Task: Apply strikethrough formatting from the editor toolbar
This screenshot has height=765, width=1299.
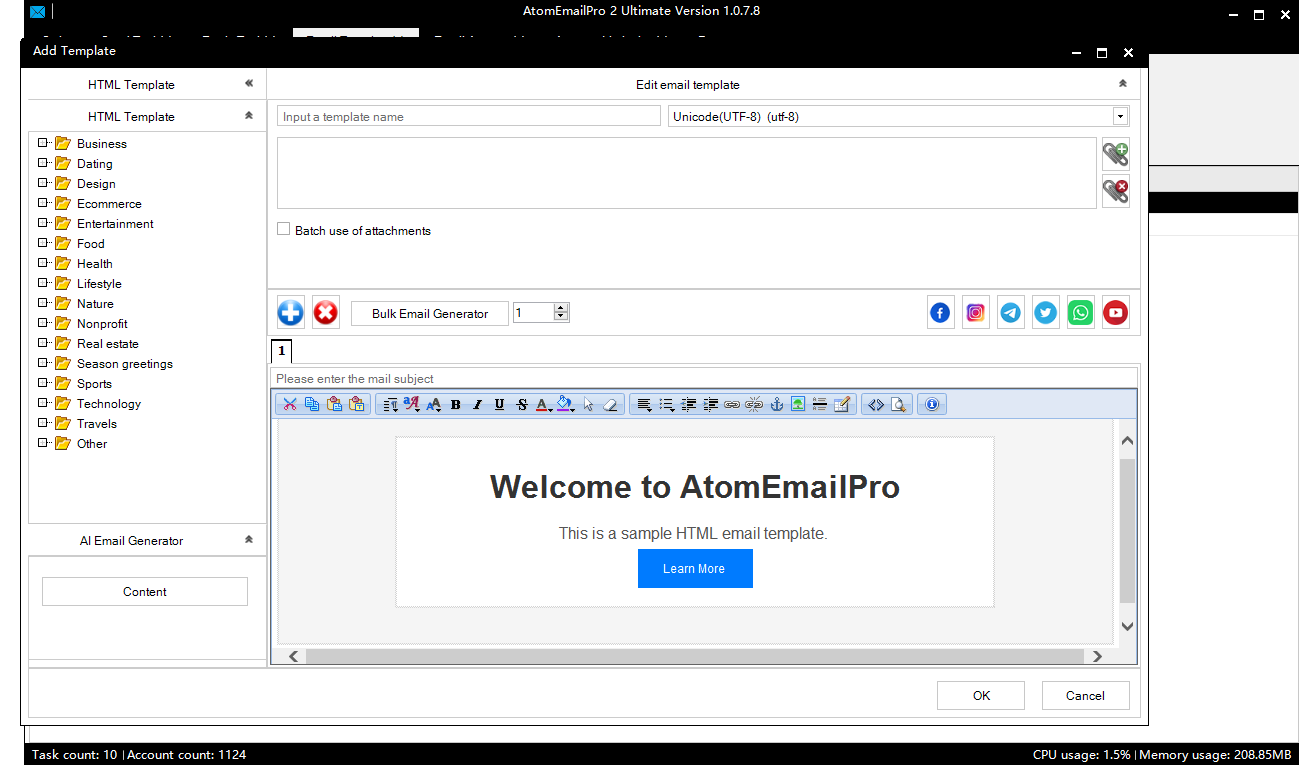Action: (522, 404)
